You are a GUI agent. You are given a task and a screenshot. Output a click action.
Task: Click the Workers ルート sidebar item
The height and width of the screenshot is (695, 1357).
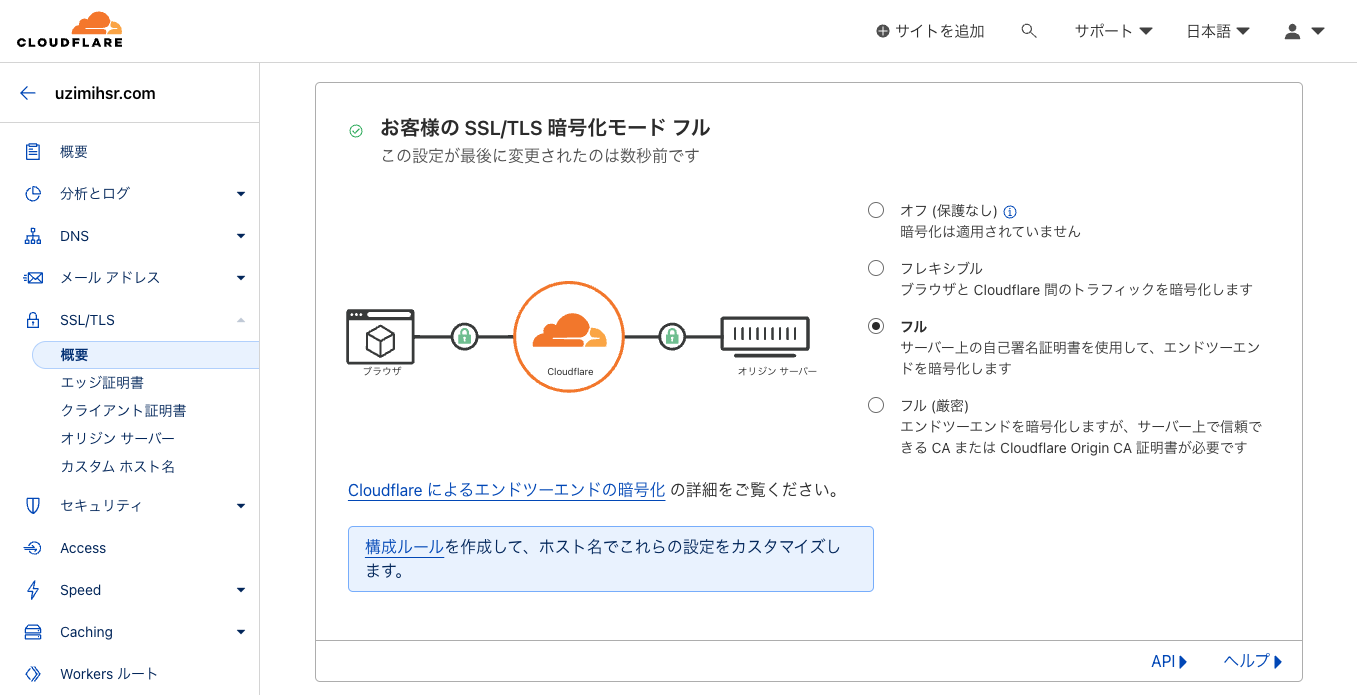(x=109, y=674)
